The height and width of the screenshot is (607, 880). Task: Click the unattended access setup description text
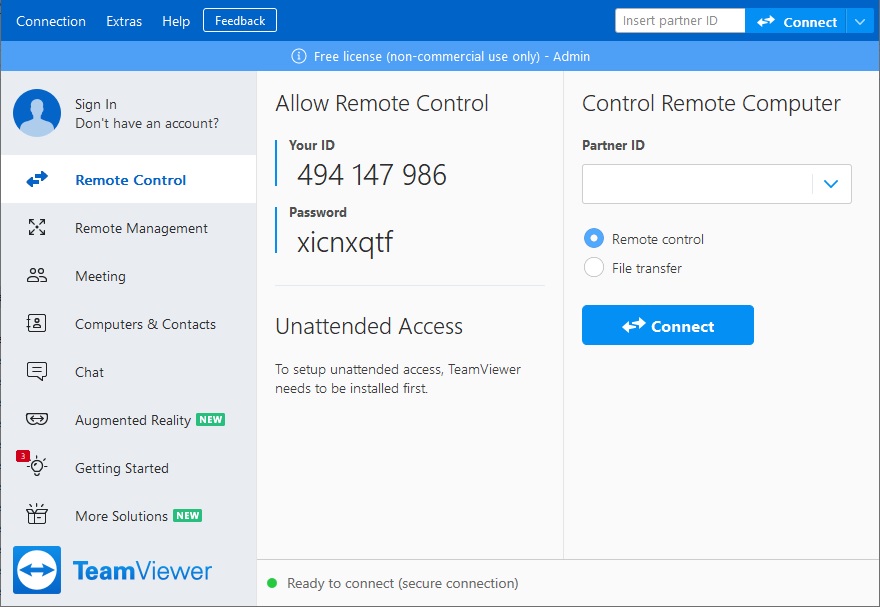pyautogui.click(x=398, y=379)
